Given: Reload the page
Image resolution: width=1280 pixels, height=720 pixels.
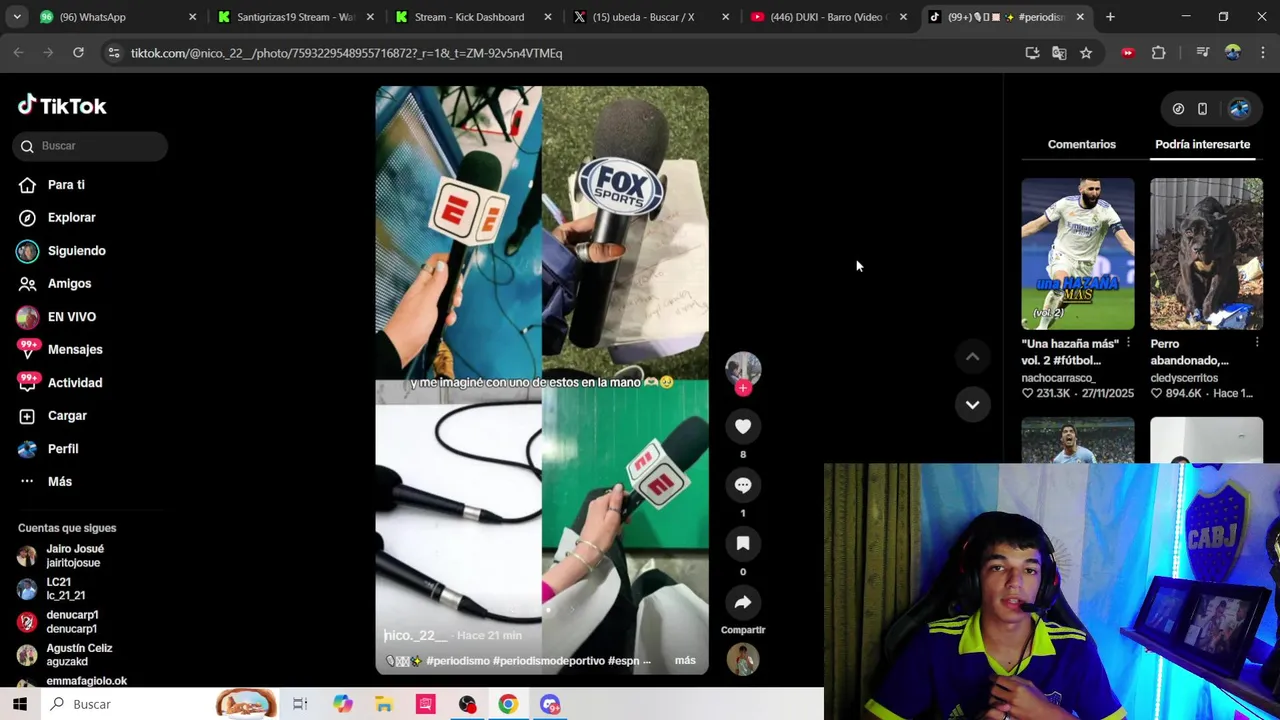Looking at the screenshot, I should 78,53.
